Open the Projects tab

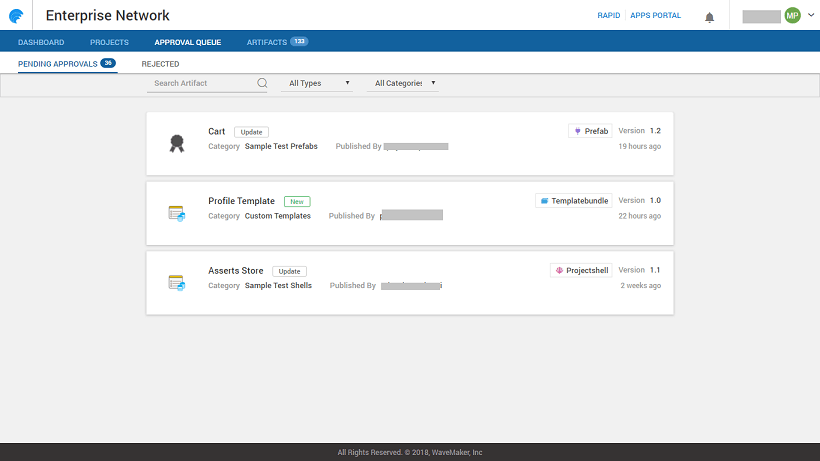[x=109, y=42]
